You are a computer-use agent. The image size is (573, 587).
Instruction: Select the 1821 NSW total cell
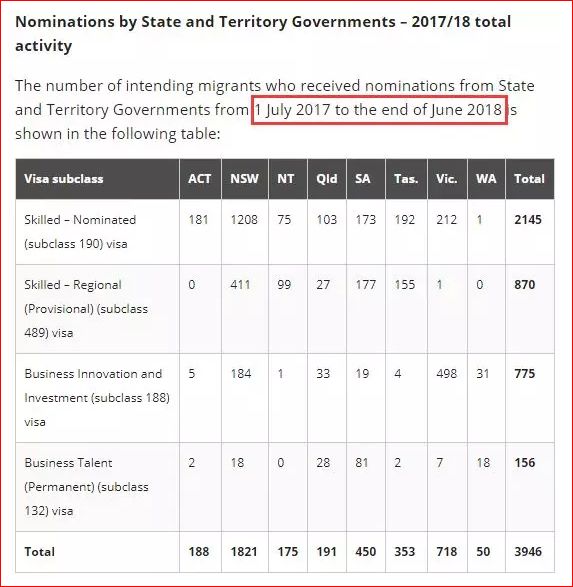244,551
